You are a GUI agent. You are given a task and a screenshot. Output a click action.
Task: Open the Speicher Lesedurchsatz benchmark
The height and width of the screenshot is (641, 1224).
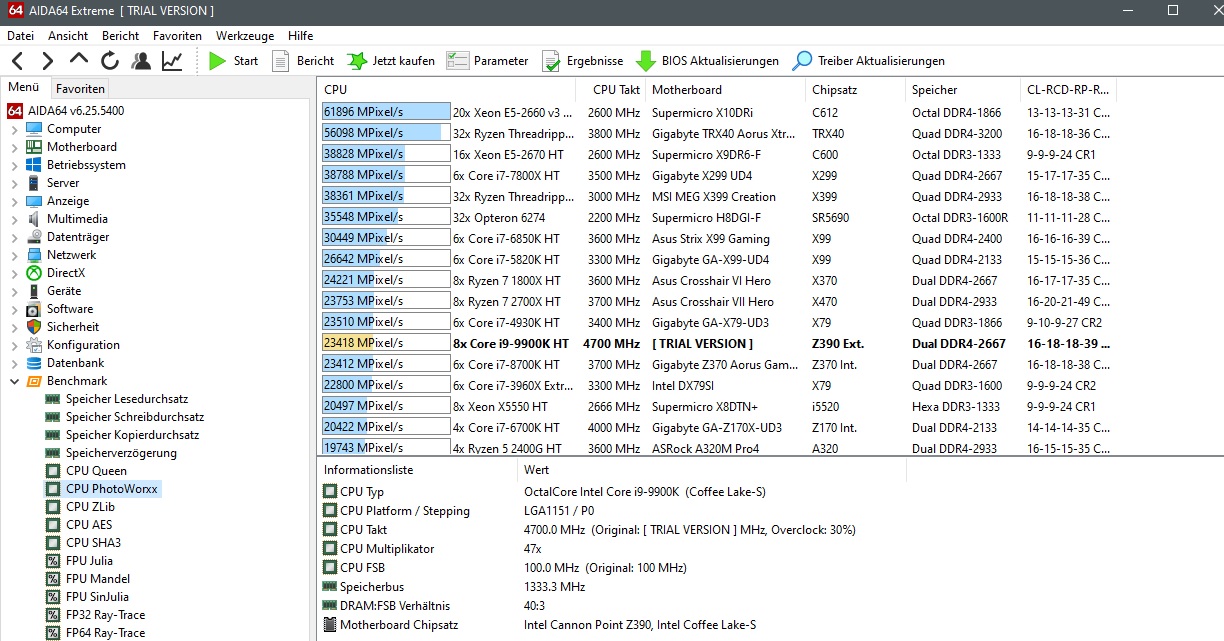(127, 399)
